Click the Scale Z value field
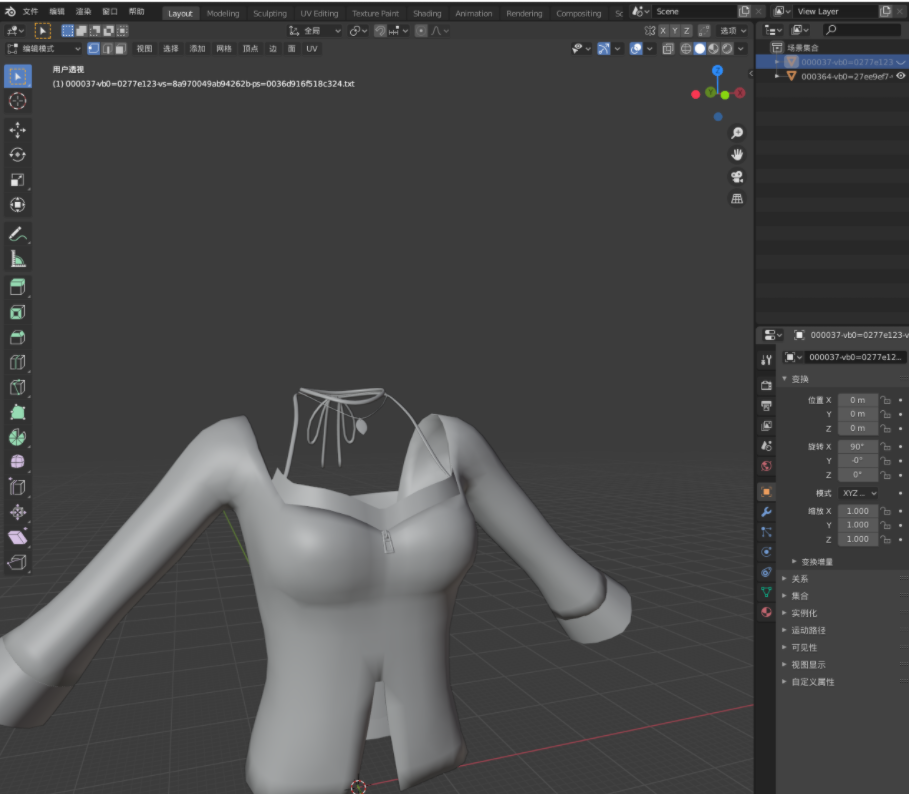This screenshot has height=794, width=909. point(858,539)
